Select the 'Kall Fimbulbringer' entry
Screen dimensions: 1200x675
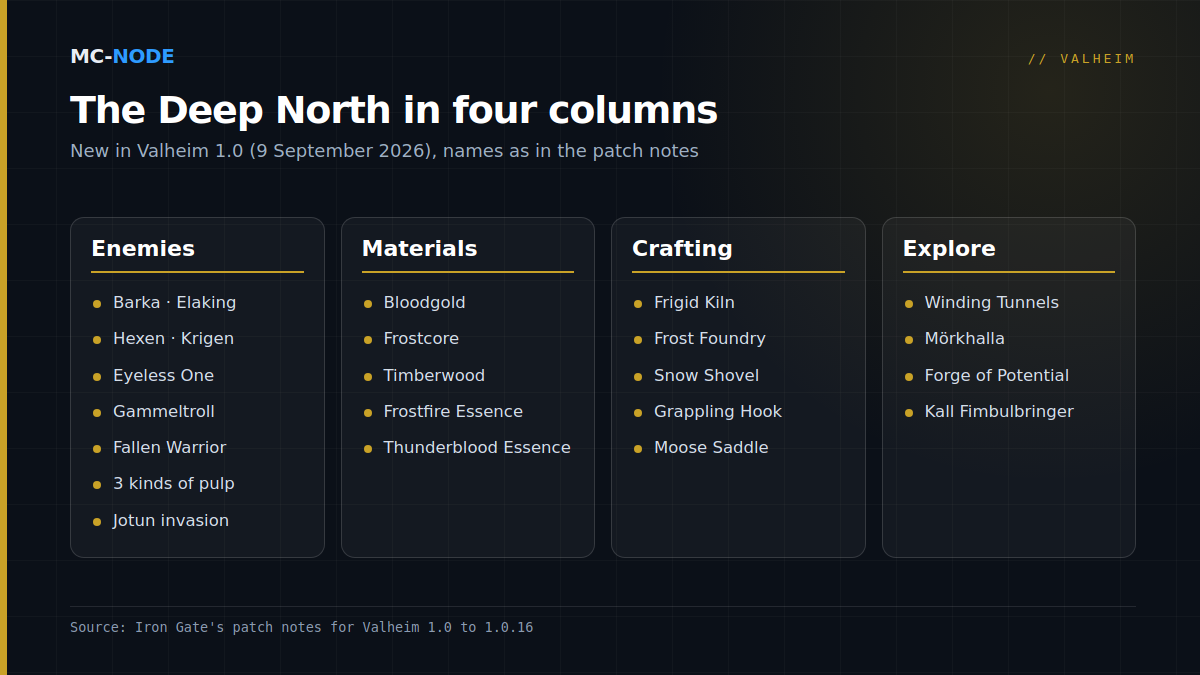(x=999, y=411)
